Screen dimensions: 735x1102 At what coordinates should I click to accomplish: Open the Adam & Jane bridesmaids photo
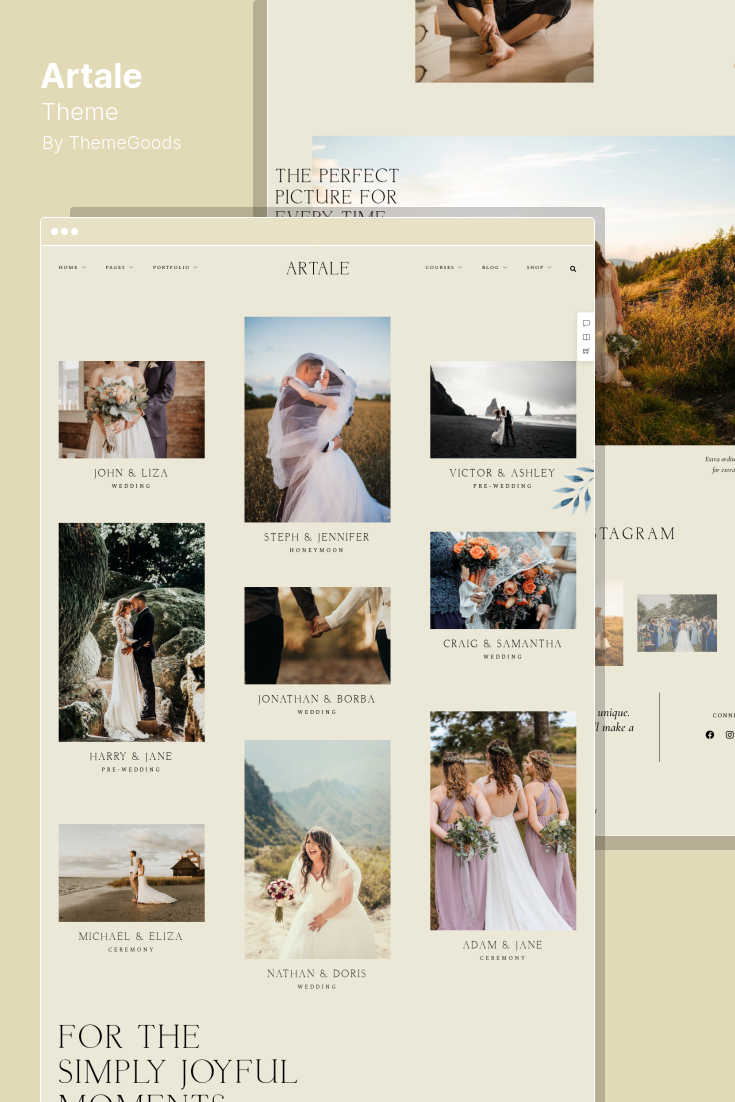point(503,821)
